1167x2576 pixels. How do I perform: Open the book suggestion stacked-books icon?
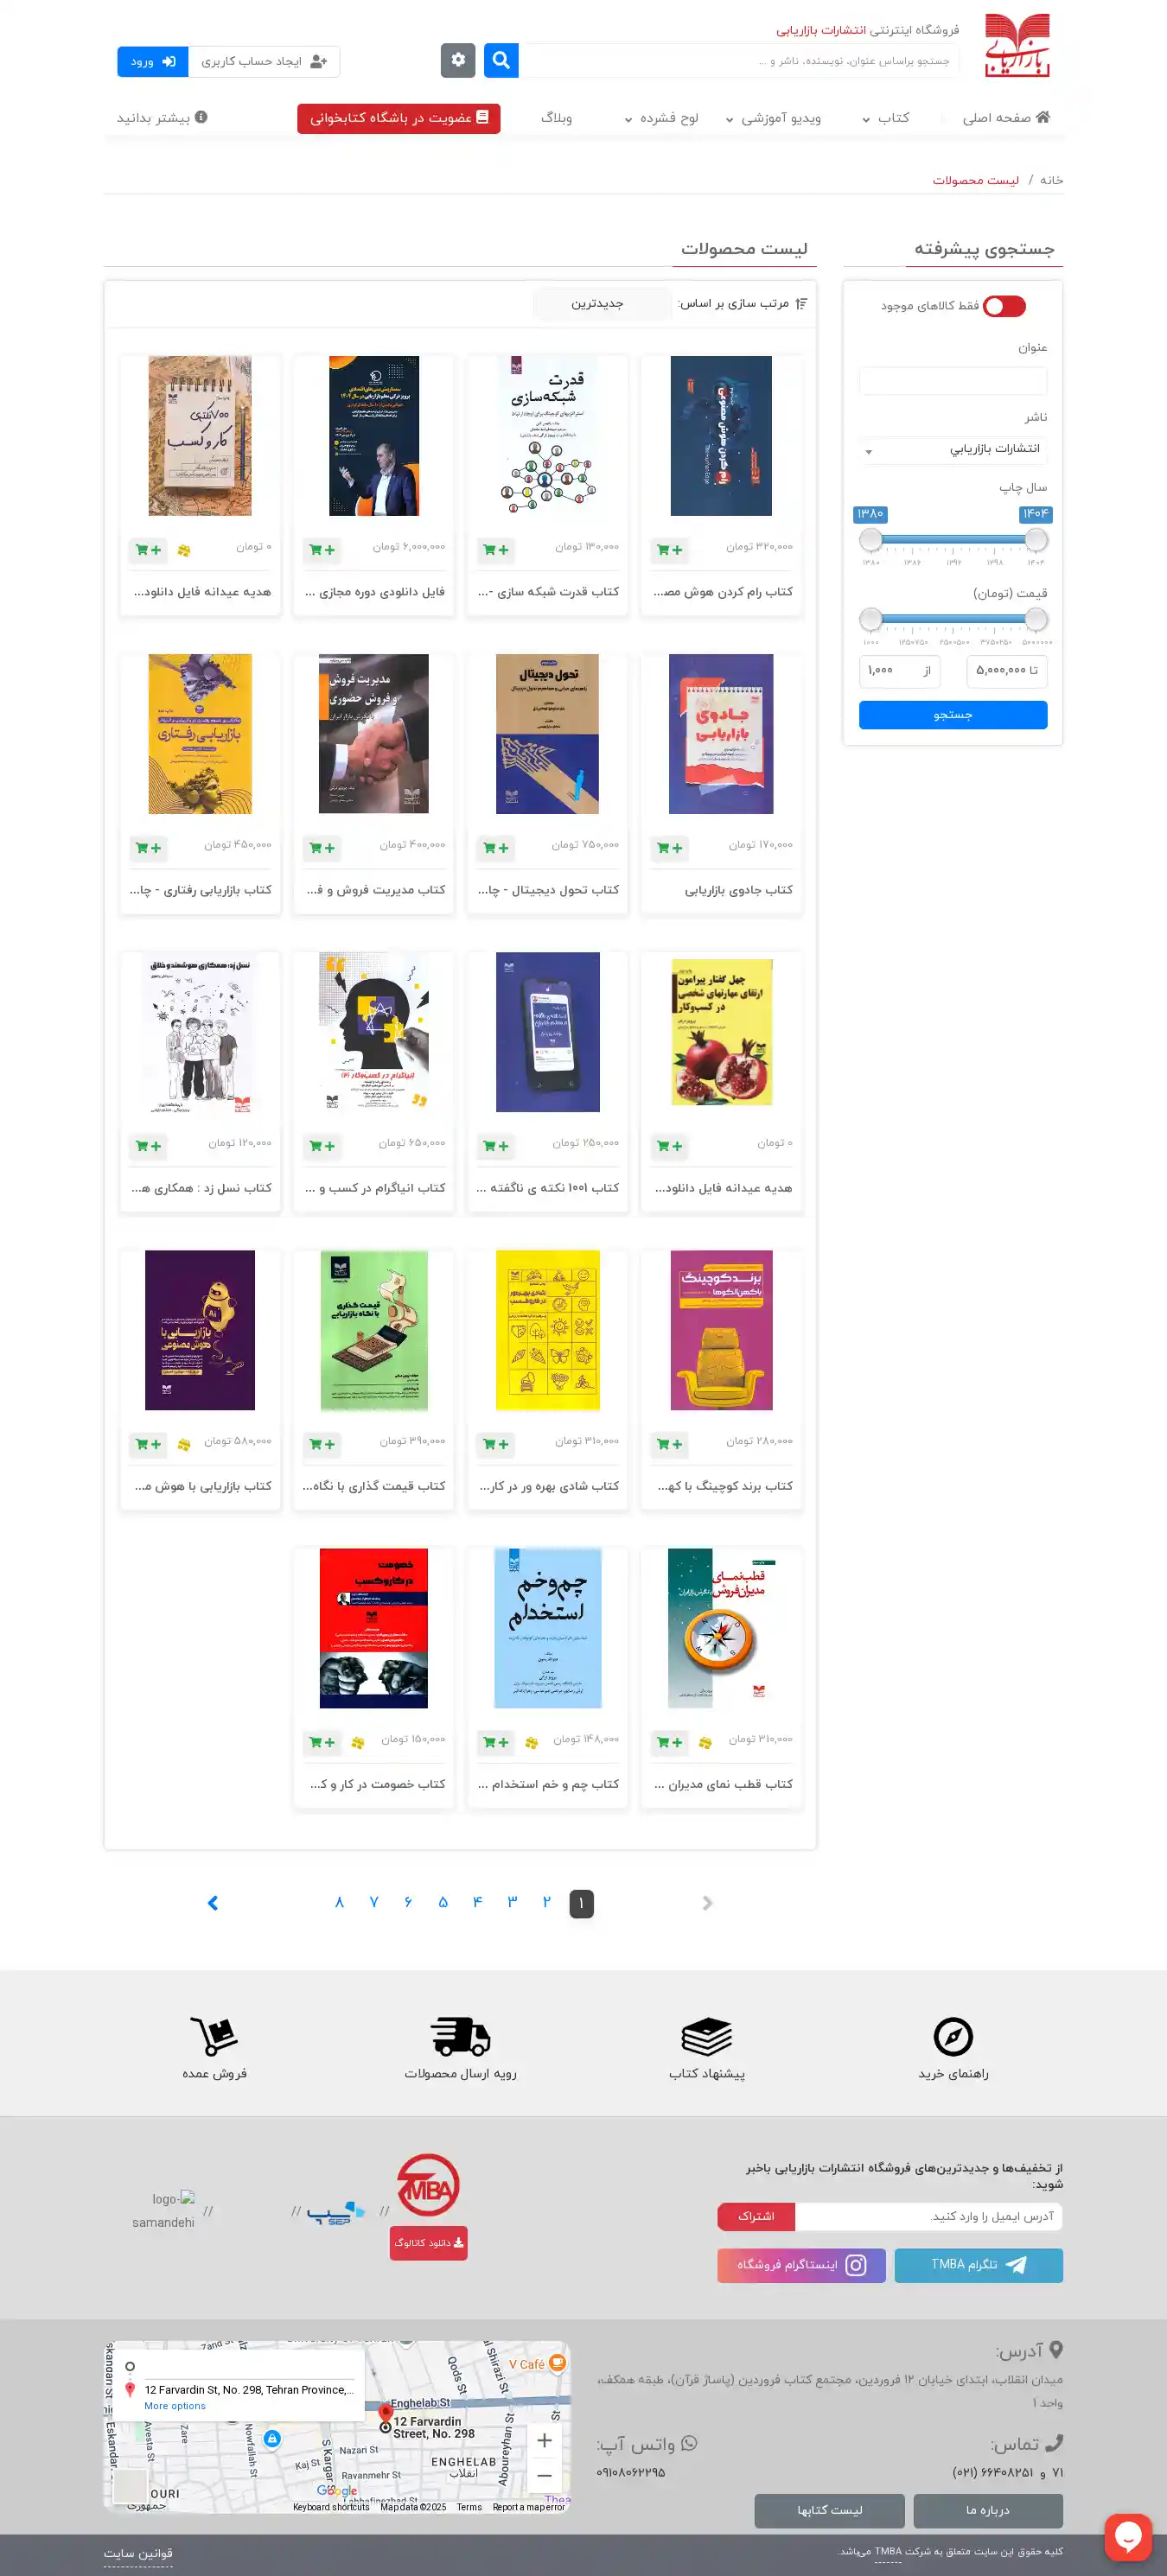707,2036
